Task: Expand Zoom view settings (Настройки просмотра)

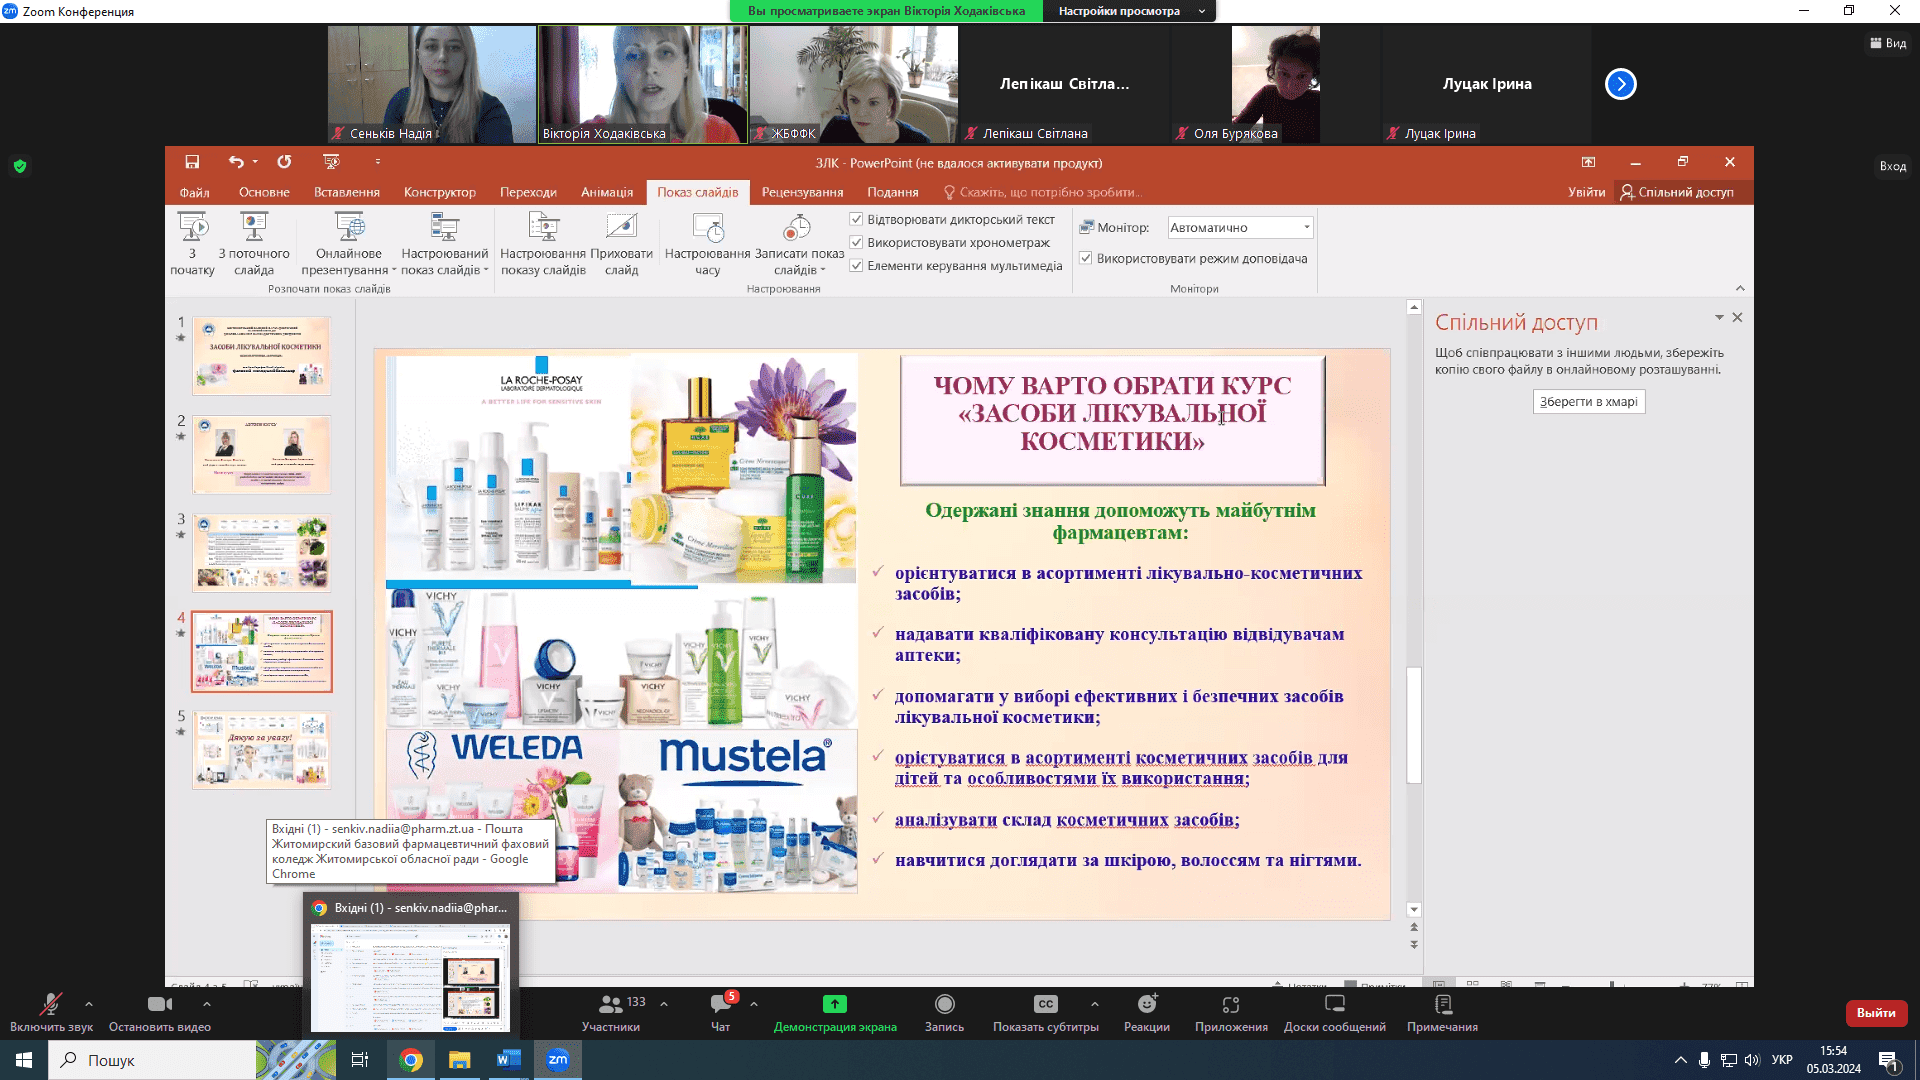Action: point(1129,11)
